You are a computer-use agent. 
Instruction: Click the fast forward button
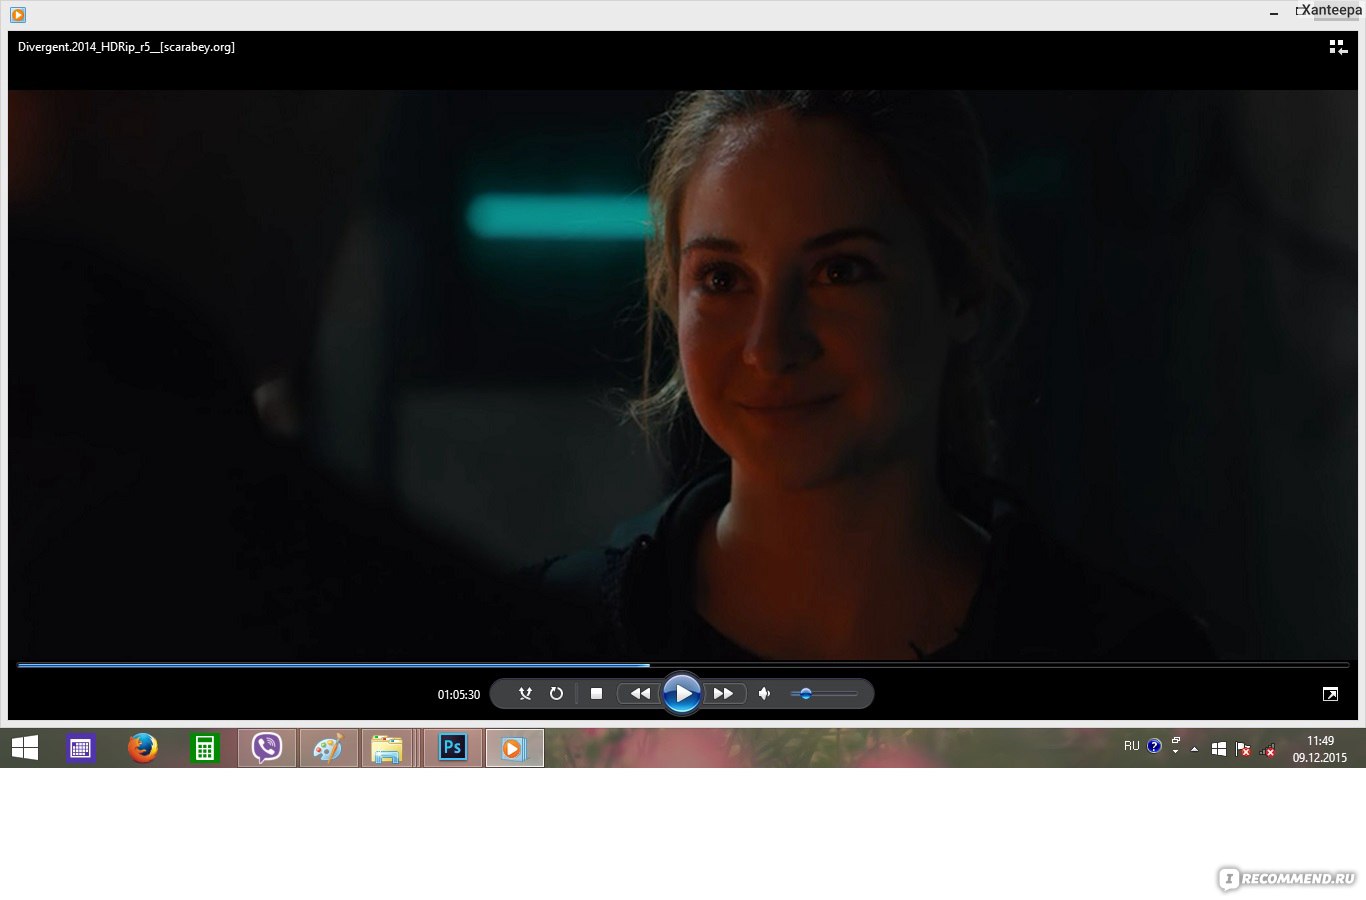(724, 694)
